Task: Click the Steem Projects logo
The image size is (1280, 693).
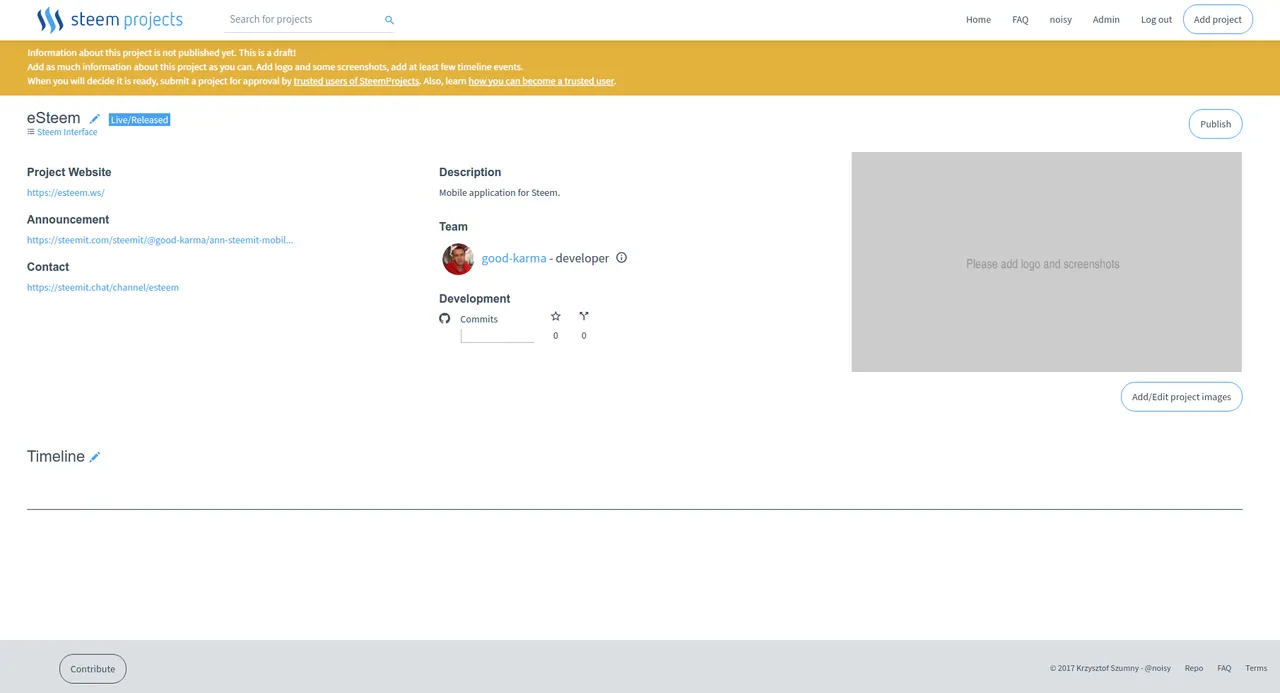Action: click(109, 19)
